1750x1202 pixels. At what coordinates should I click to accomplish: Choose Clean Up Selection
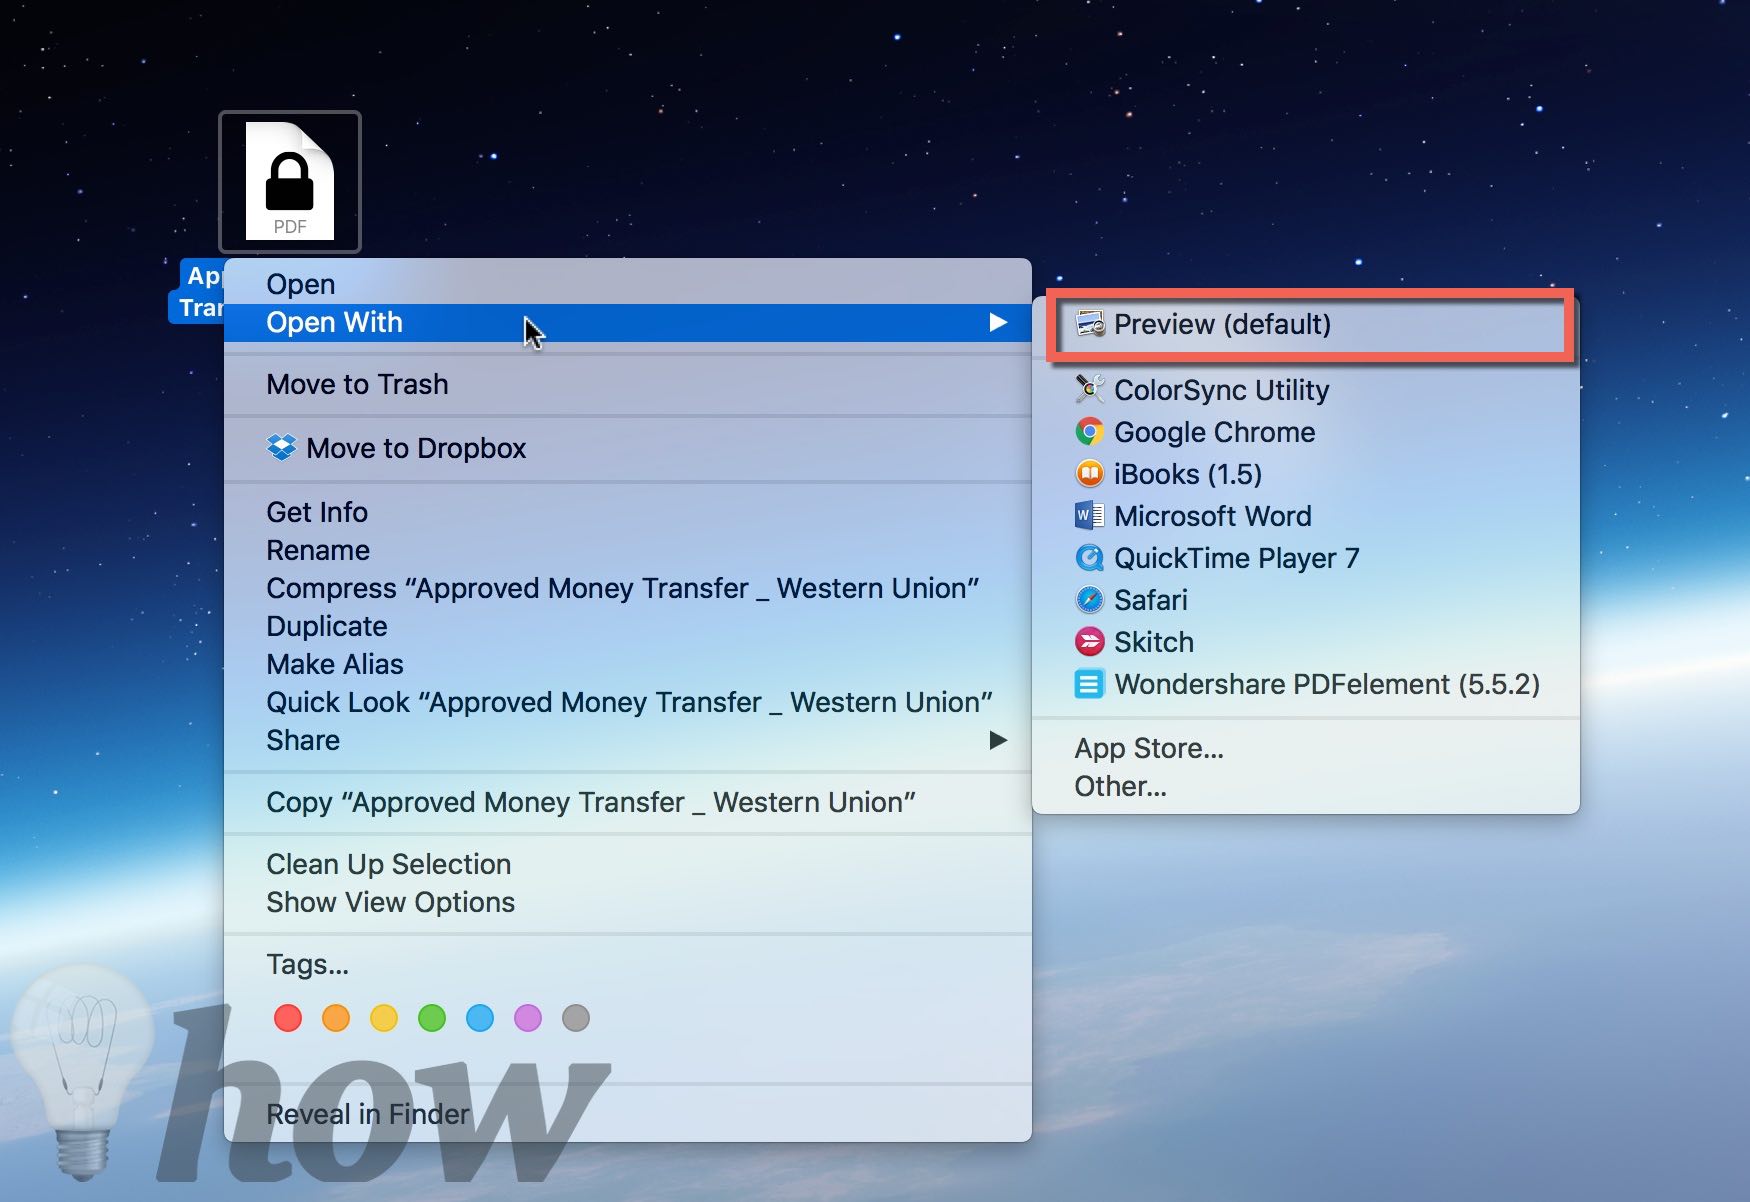pos(628,864)
